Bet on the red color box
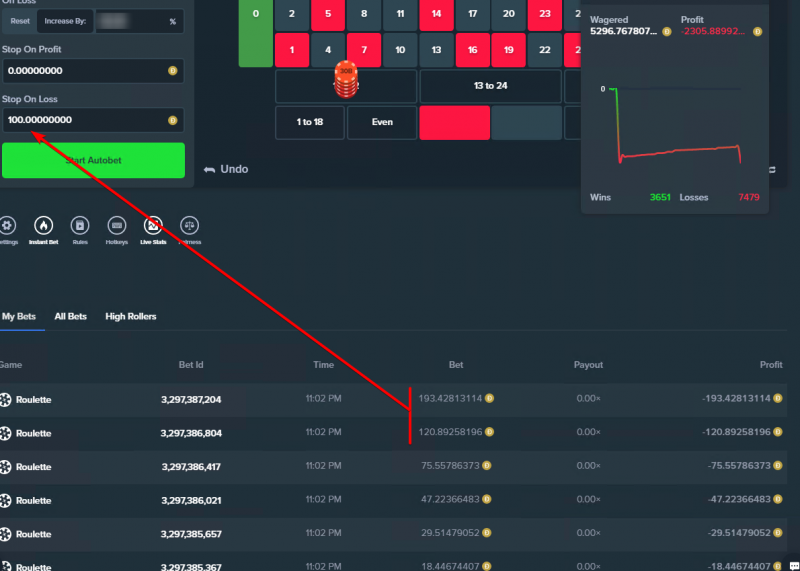This screenshot has height=571, width=800. (x=455, y=122)
